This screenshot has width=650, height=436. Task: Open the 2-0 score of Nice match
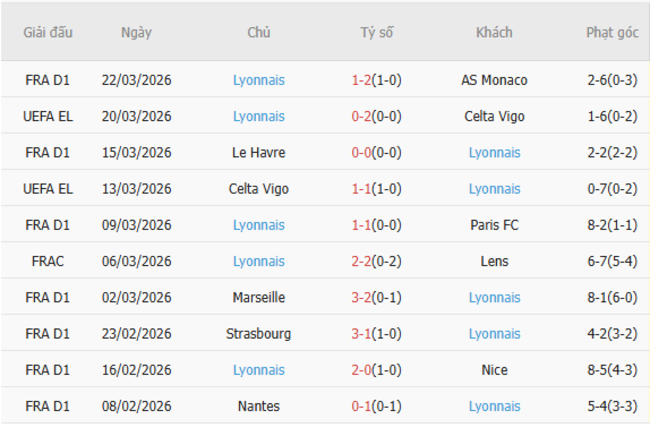[361, 370]
